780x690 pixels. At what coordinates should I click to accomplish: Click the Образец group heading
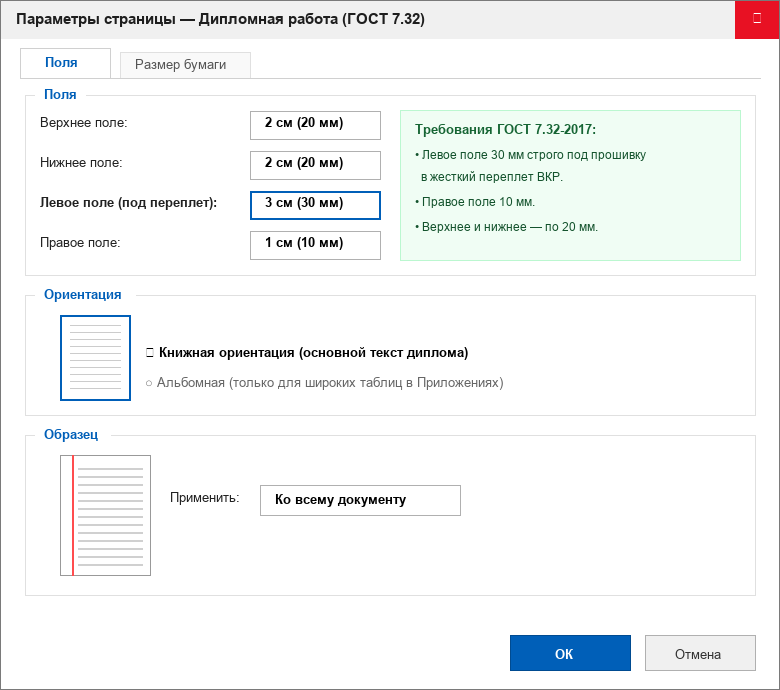pos(71,434)
